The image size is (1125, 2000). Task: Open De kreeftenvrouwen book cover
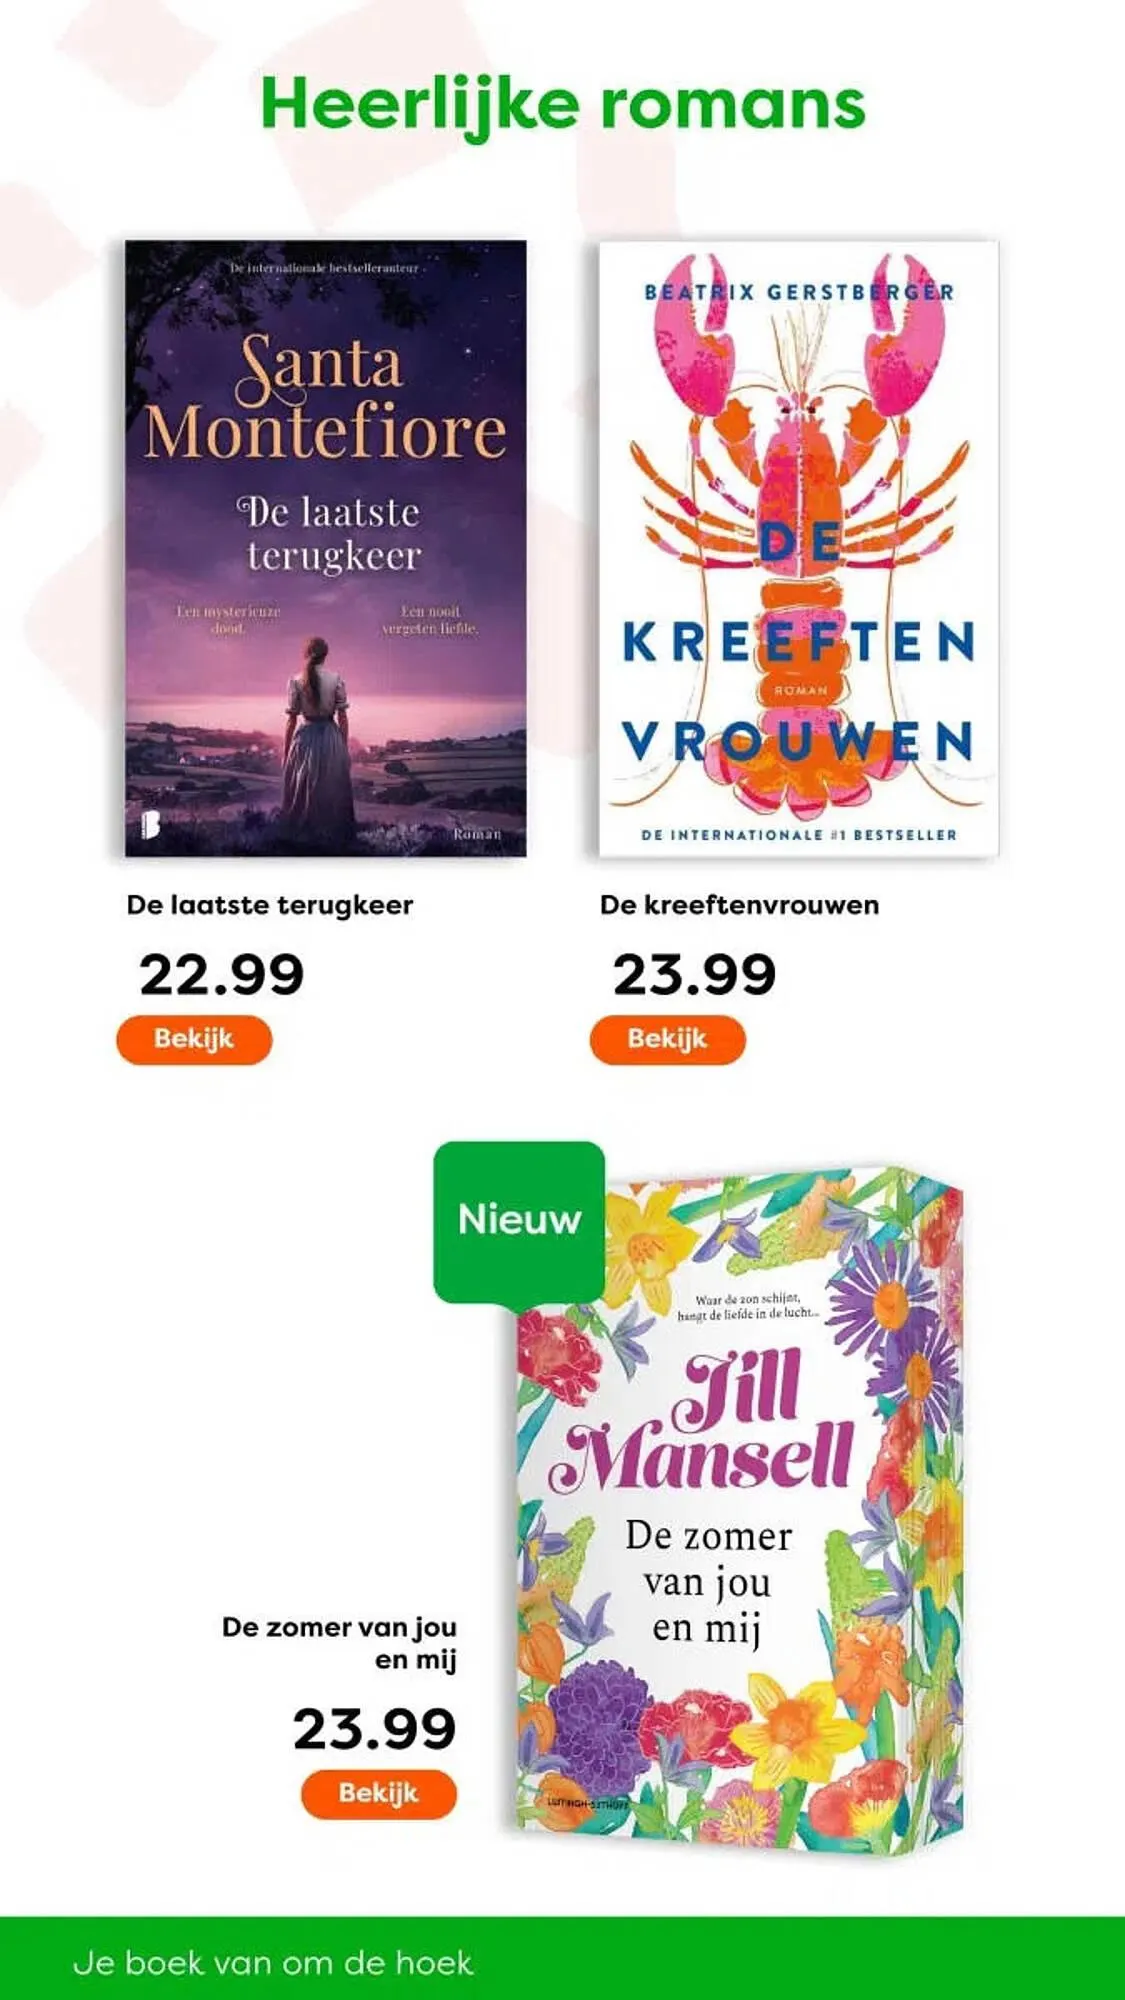click(798, 548)
